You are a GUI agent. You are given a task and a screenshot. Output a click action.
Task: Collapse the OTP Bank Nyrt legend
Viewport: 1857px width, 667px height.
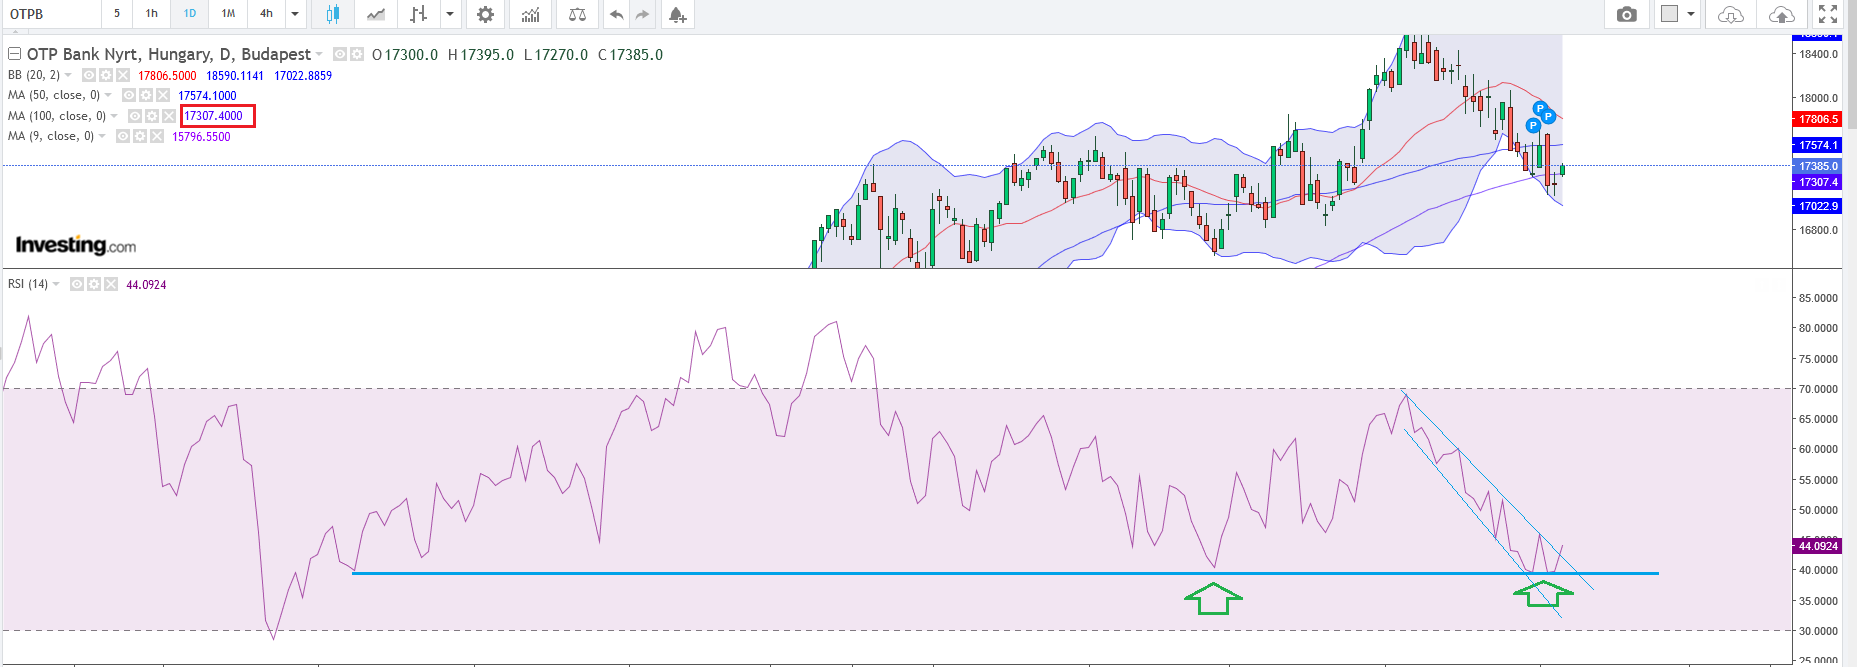[15, 54]
